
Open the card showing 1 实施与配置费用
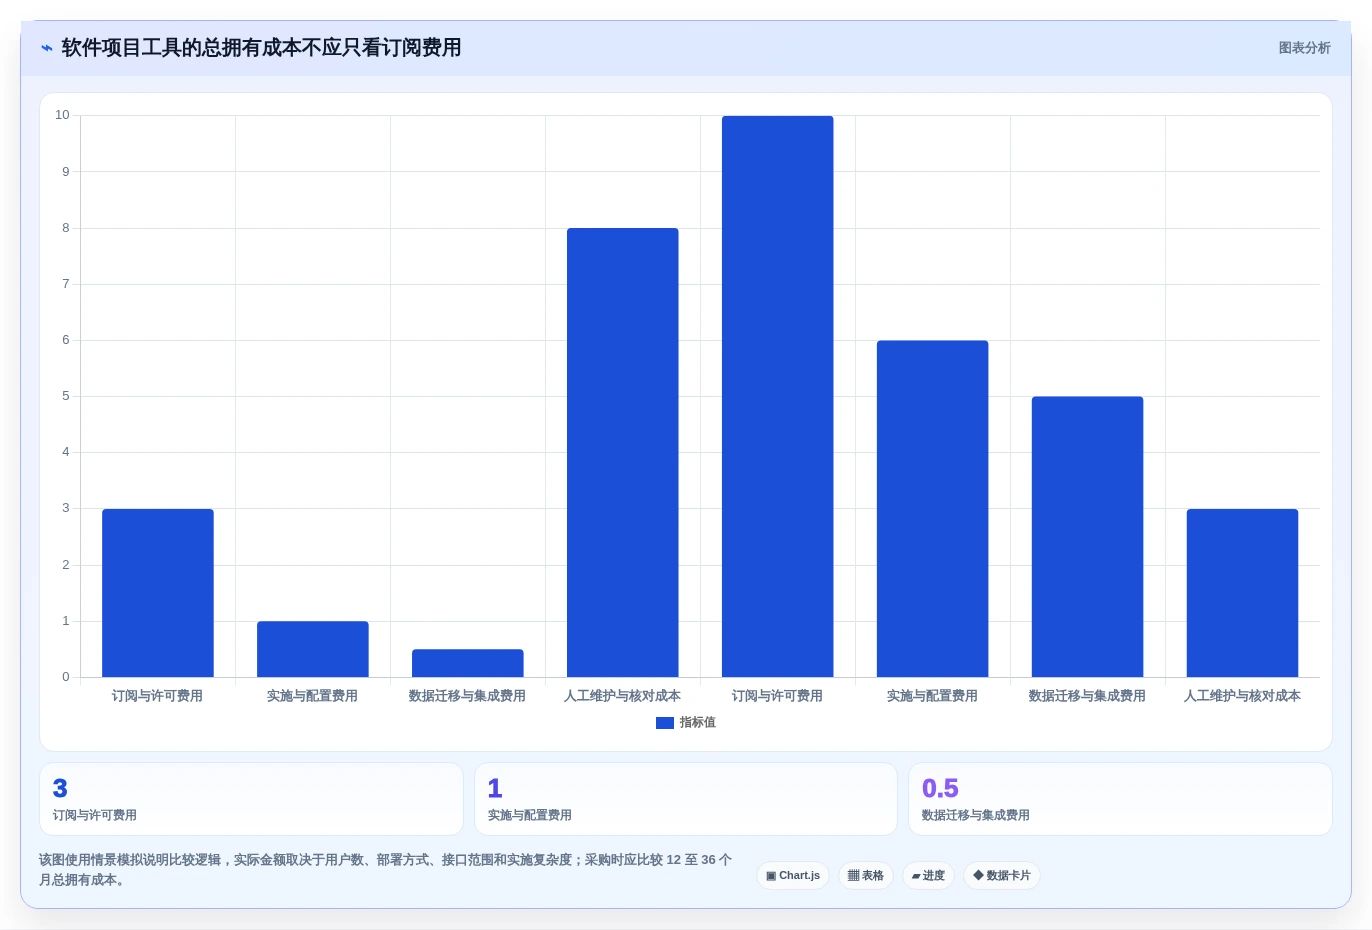click(686, 799)
